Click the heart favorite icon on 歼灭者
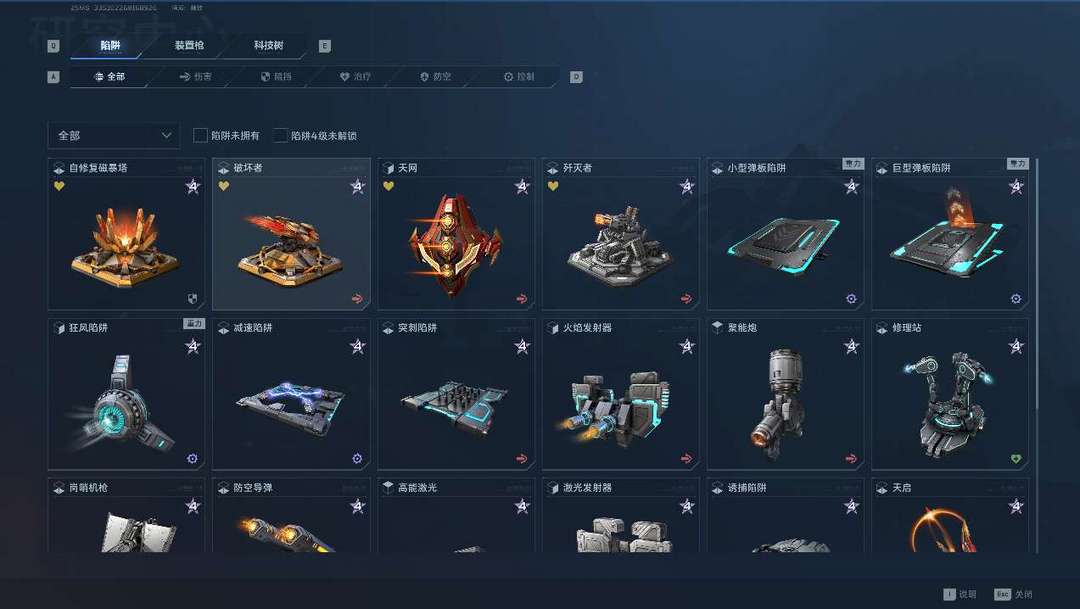Viewport: 1080px width, 609px height. (x=553, y=186)
